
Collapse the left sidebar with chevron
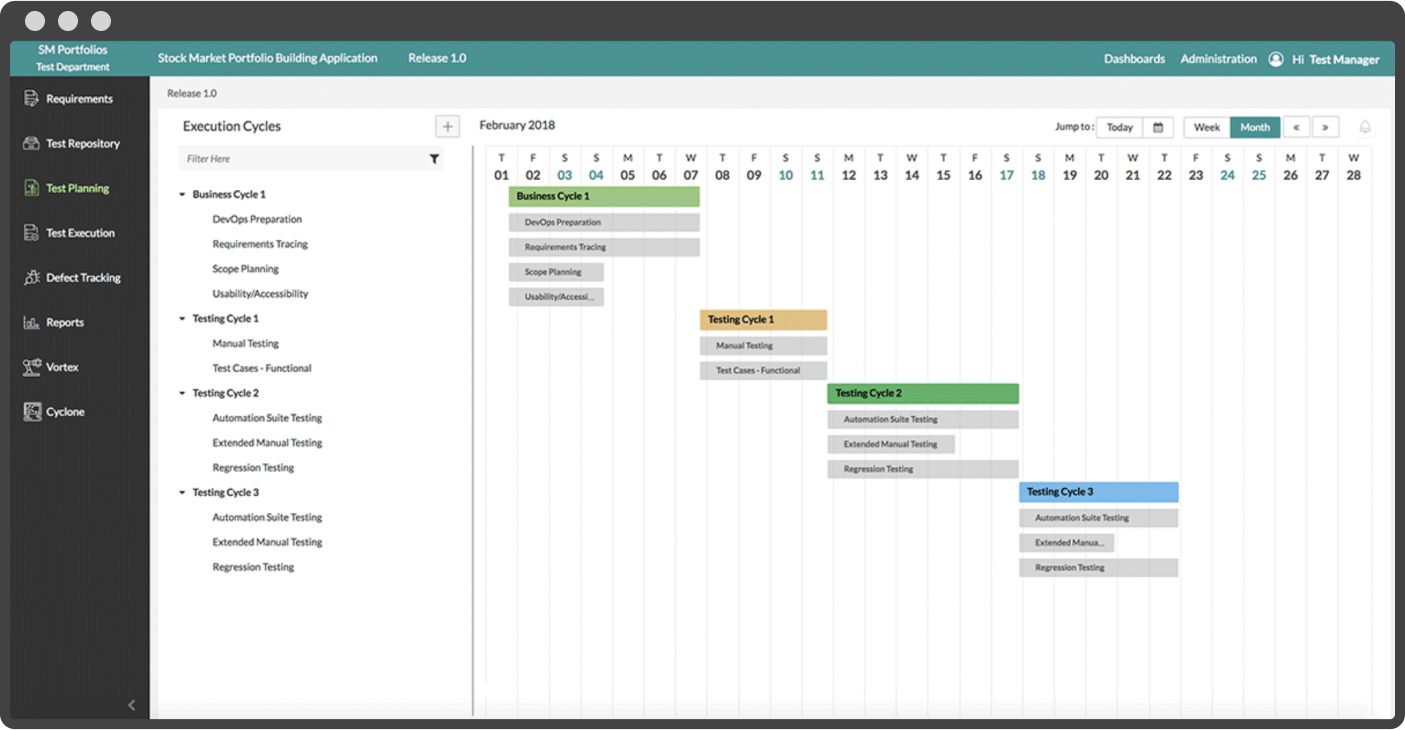[131, 705]
